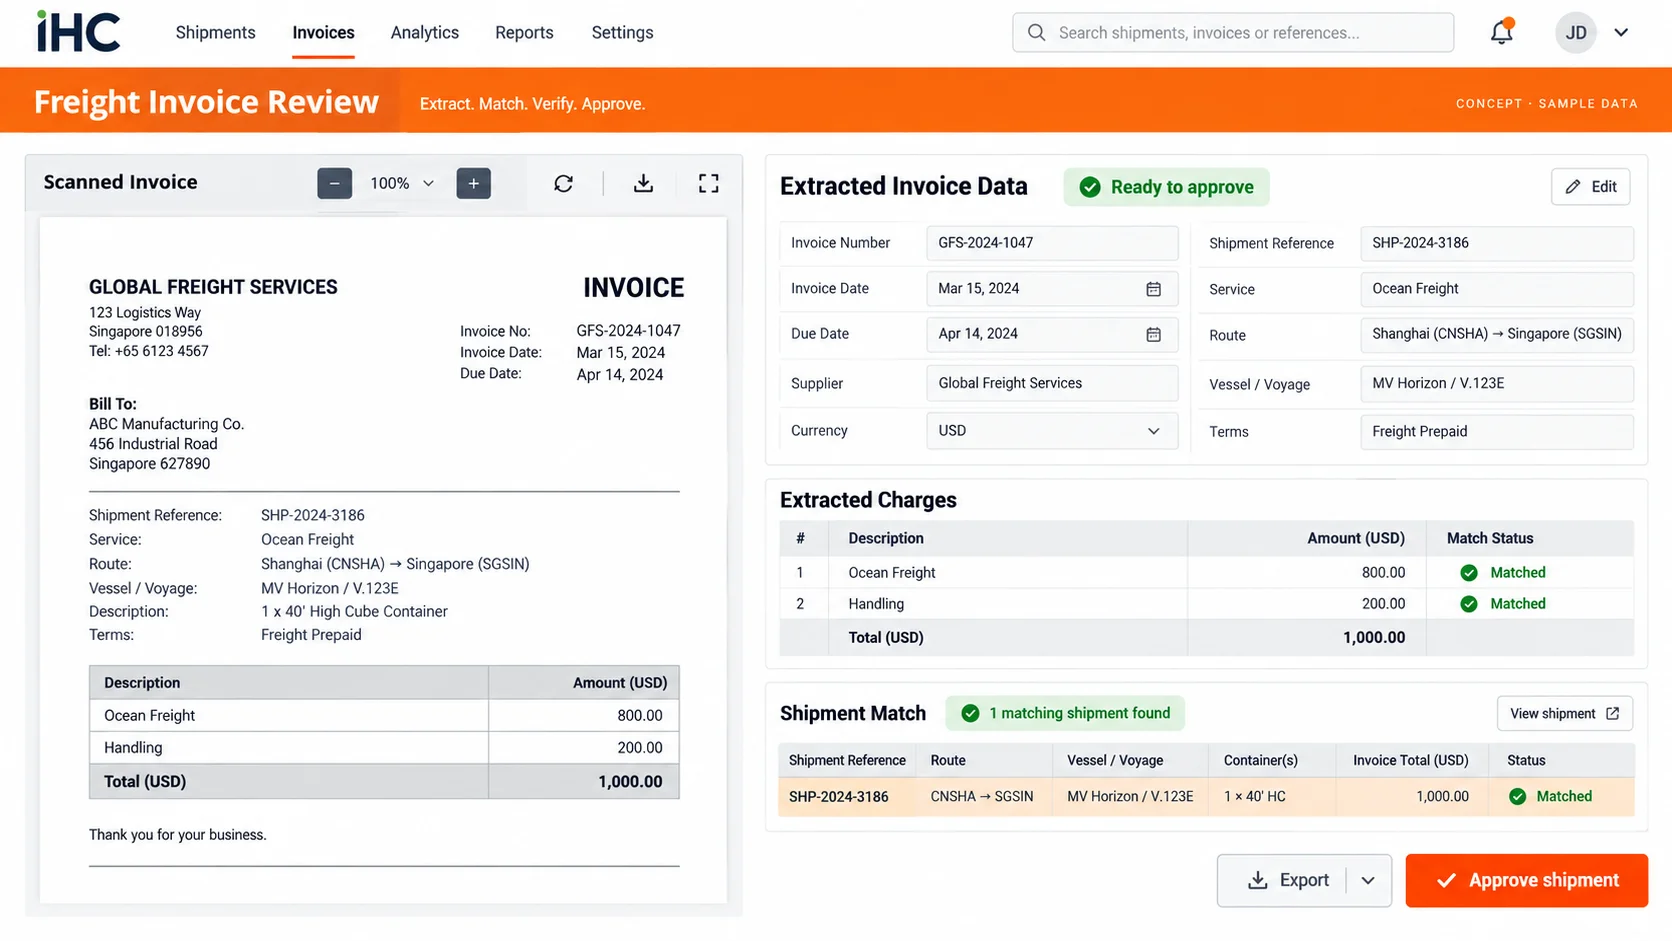The width and height of the screenshot is (1672, 941).
Task: Open the Currency USD dropdown
Action: [x=1052, y=431]
